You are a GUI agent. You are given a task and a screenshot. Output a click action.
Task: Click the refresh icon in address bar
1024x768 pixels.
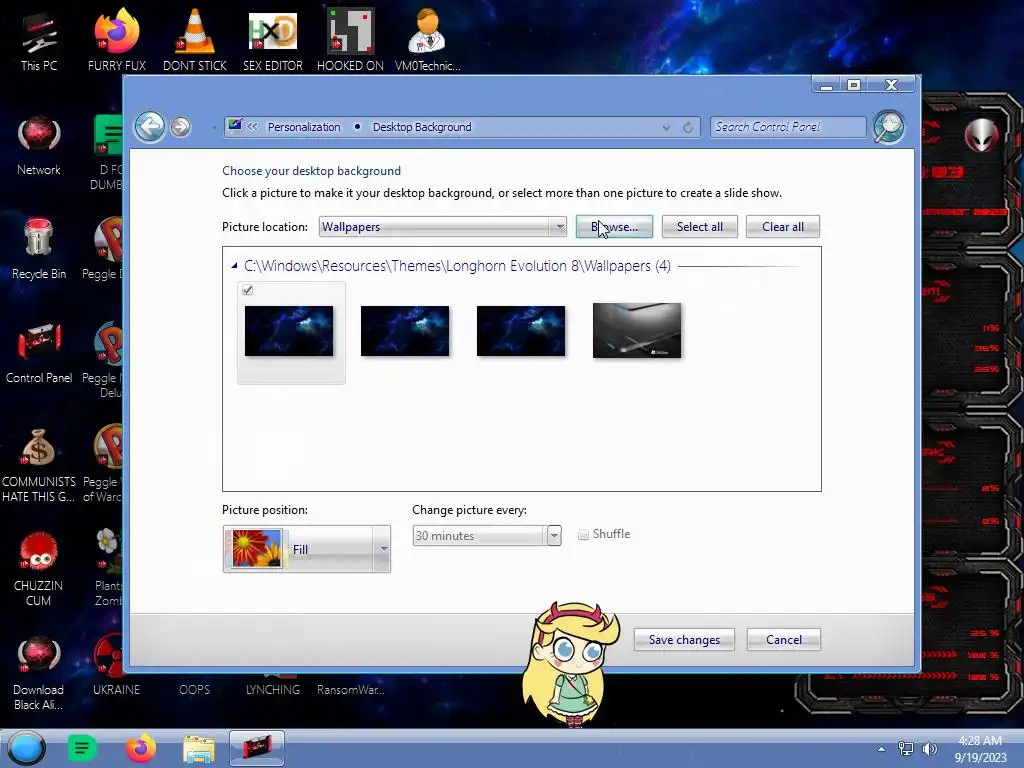coord(688,127)
